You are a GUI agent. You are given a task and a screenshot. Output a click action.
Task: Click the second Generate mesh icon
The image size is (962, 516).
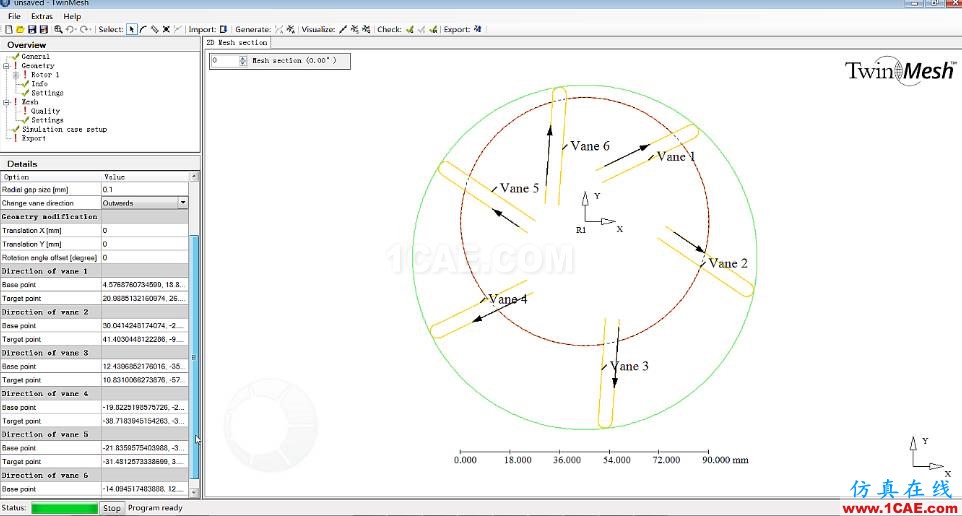[x=290, y=29]
